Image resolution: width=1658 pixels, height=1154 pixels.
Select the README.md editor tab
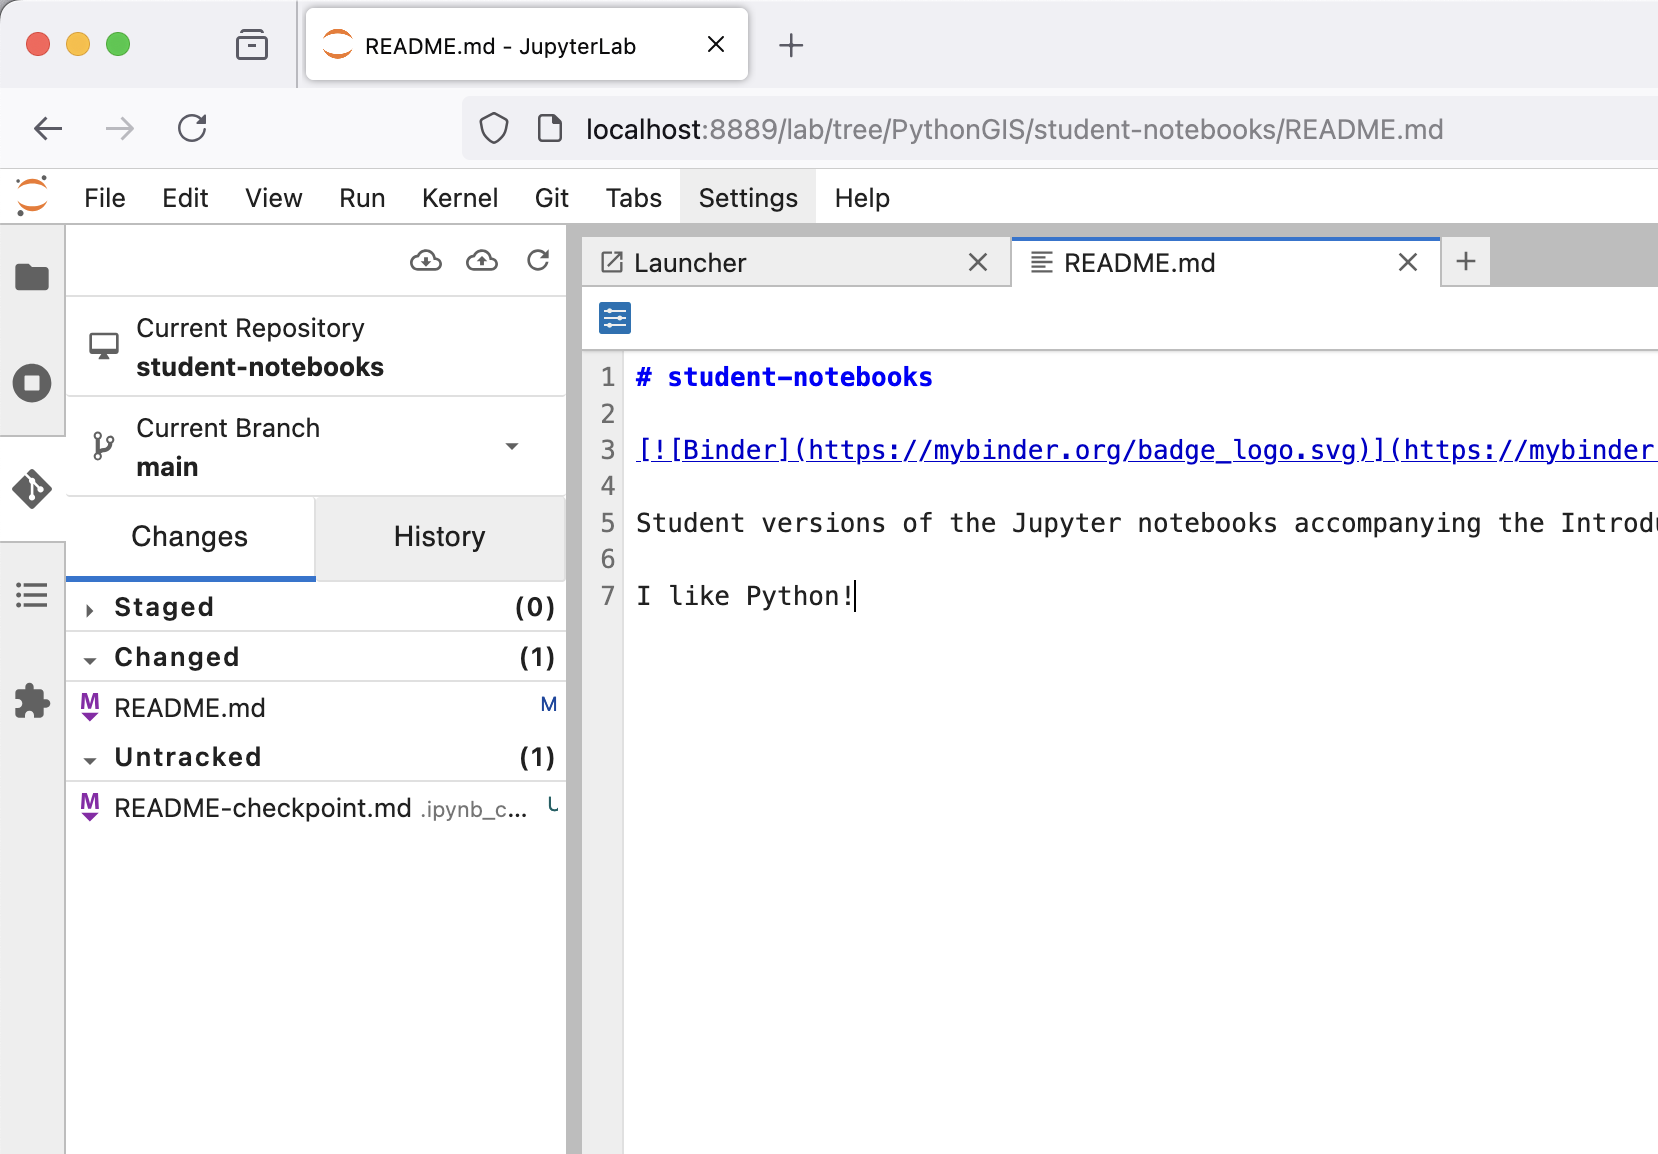[x=1226, y=262]
